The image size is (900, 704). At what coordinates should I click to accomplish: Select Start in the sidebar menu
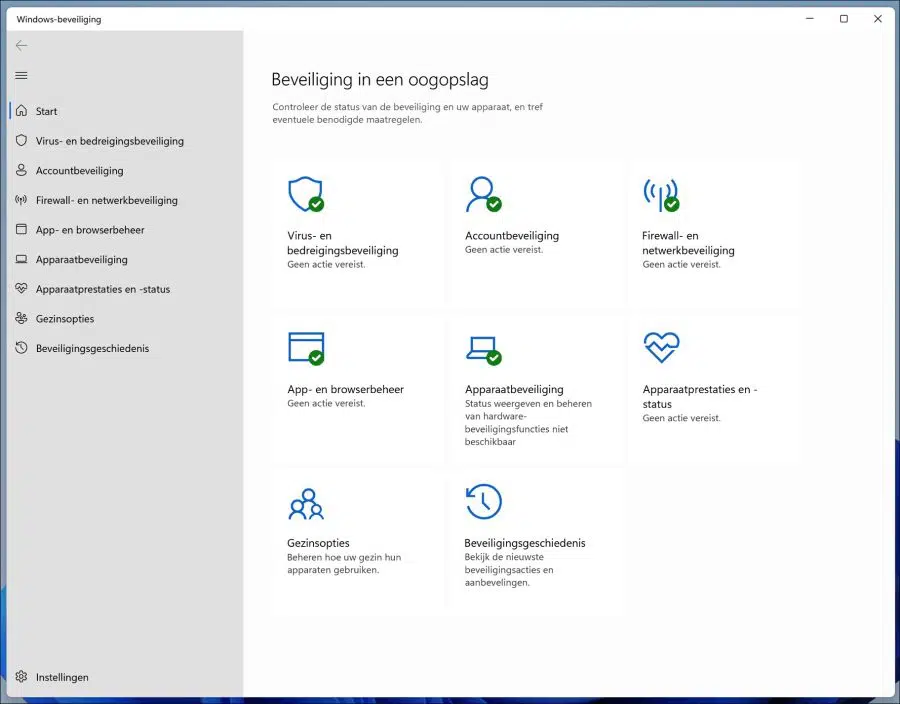pos(126,111)
